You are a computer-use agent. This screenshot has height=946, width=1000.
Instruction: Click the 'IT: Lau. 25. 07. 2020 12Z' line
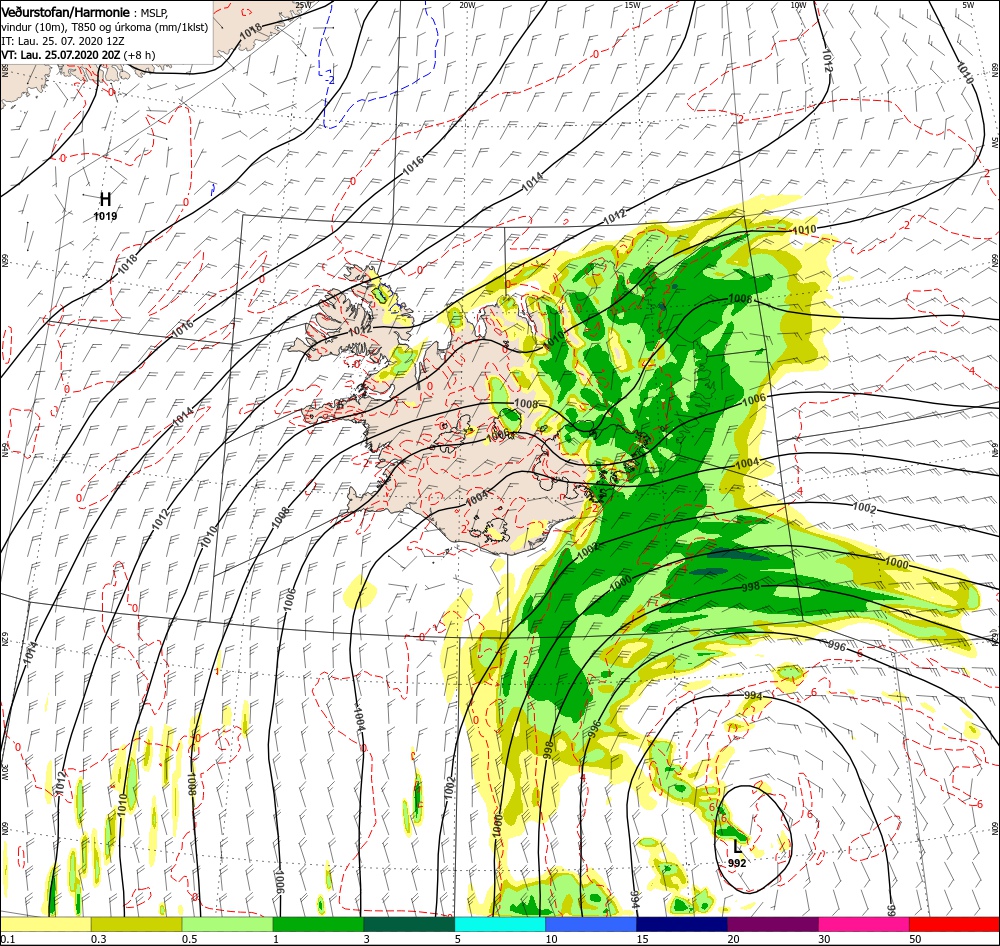62,41
